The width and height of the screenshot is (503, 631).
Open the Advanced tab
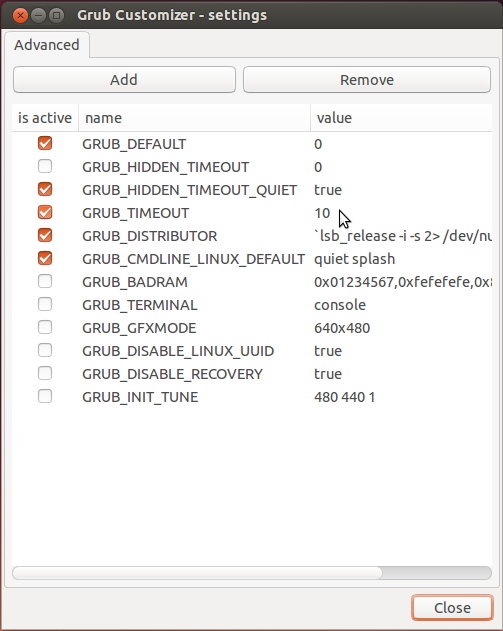click(x=47, y=45)
